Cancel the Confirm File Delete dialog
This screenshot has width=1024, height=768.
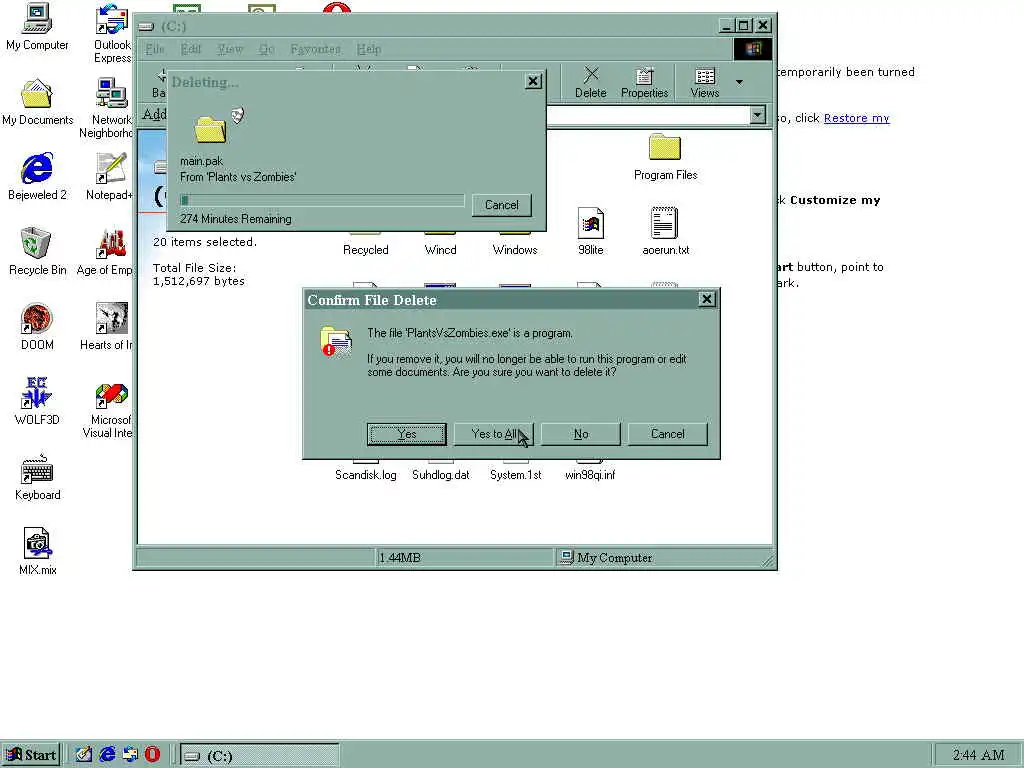click(667, 434)
